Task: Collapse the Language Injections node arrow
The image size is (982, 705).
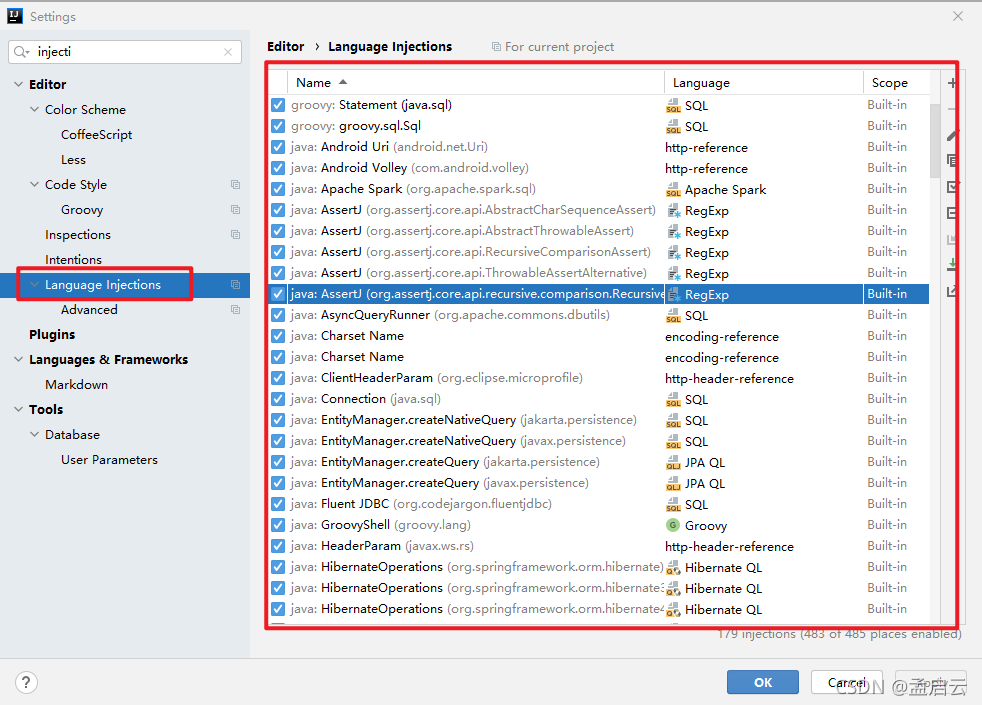Action: [34, 284]
